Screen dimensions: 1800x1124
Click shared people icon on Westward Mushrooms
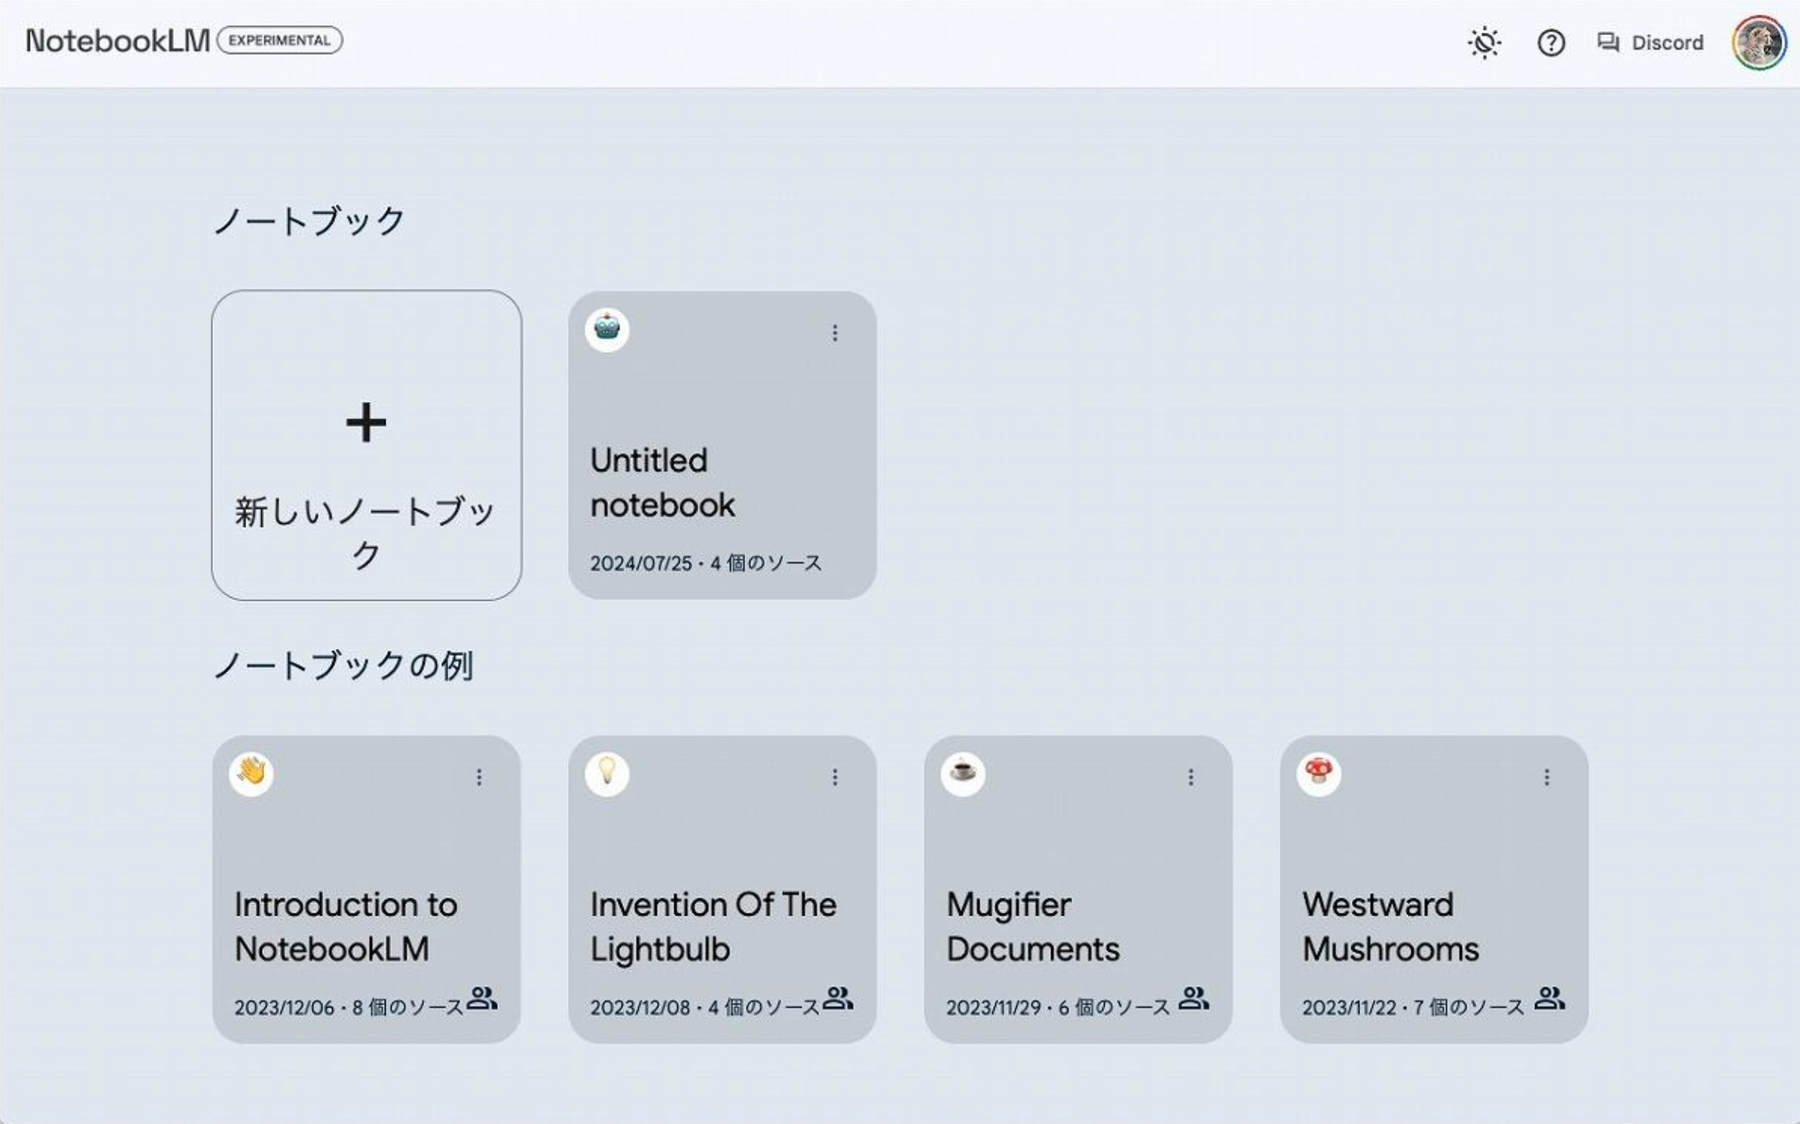tap(1549, 998)
